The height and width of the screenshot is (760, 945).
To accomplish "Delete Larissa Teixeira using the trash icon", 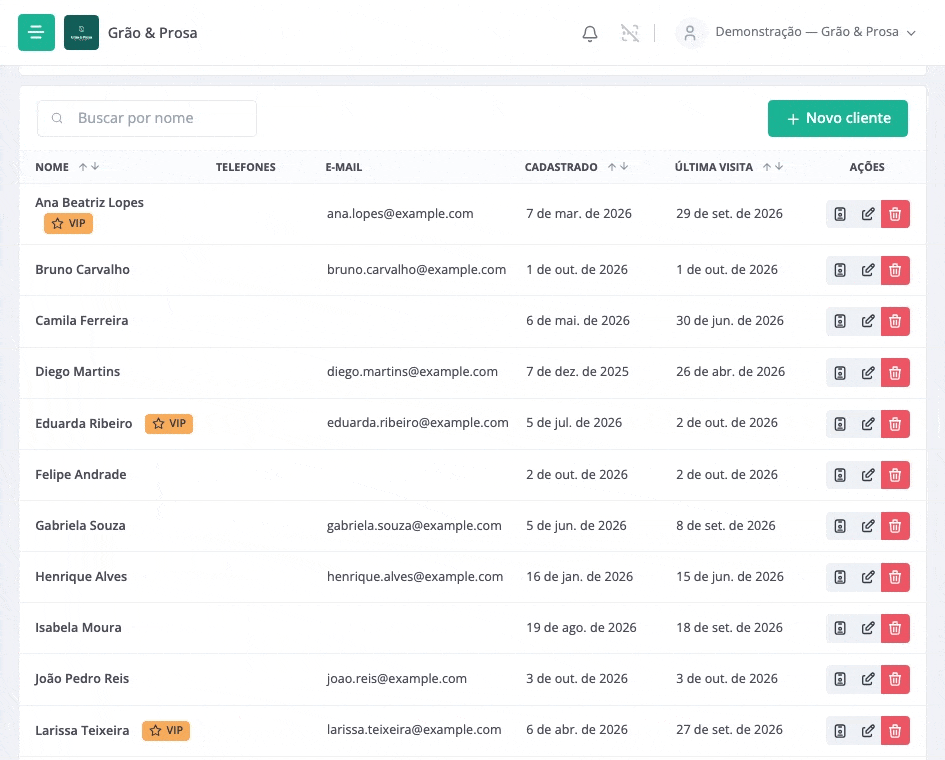I will (x=895, y=731).
